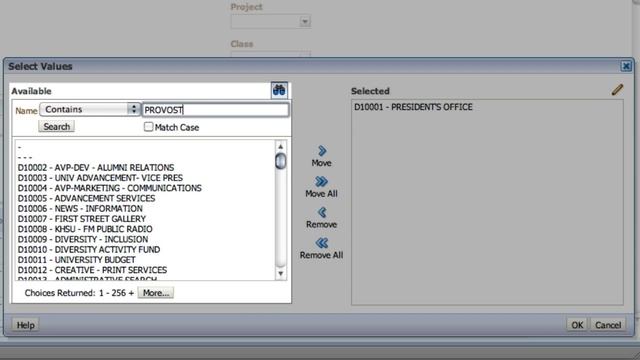Image resolution: width=640 pixels, height=360 pixels.
Task: Click the double-arrow Remove All icon
Action: point(322,243)
